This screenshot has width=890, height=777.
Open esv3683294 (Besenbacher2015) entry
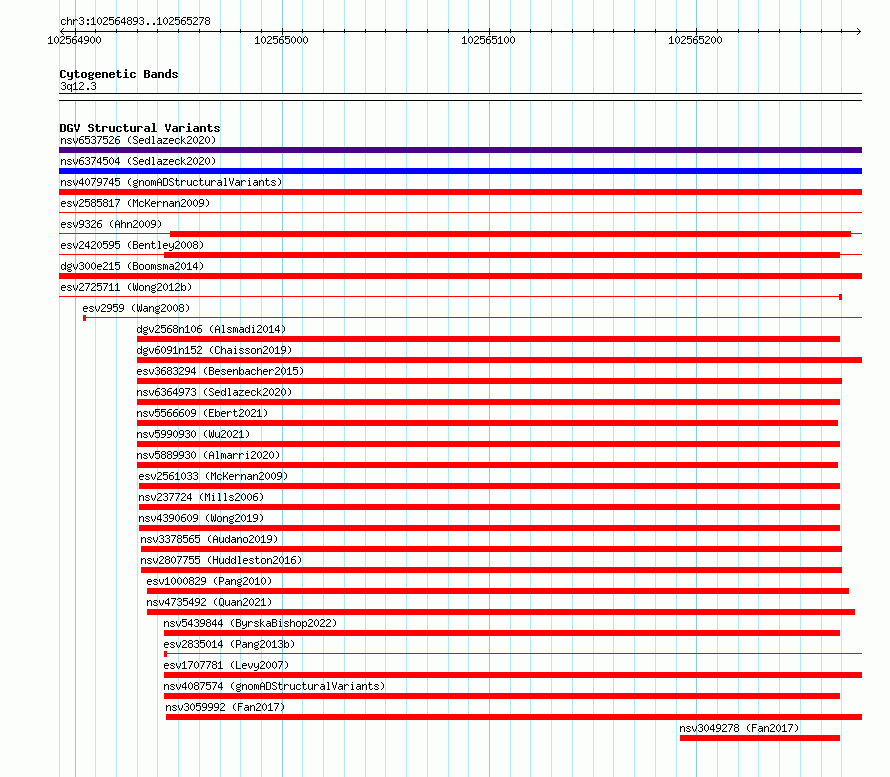click(x=220, y=371)
